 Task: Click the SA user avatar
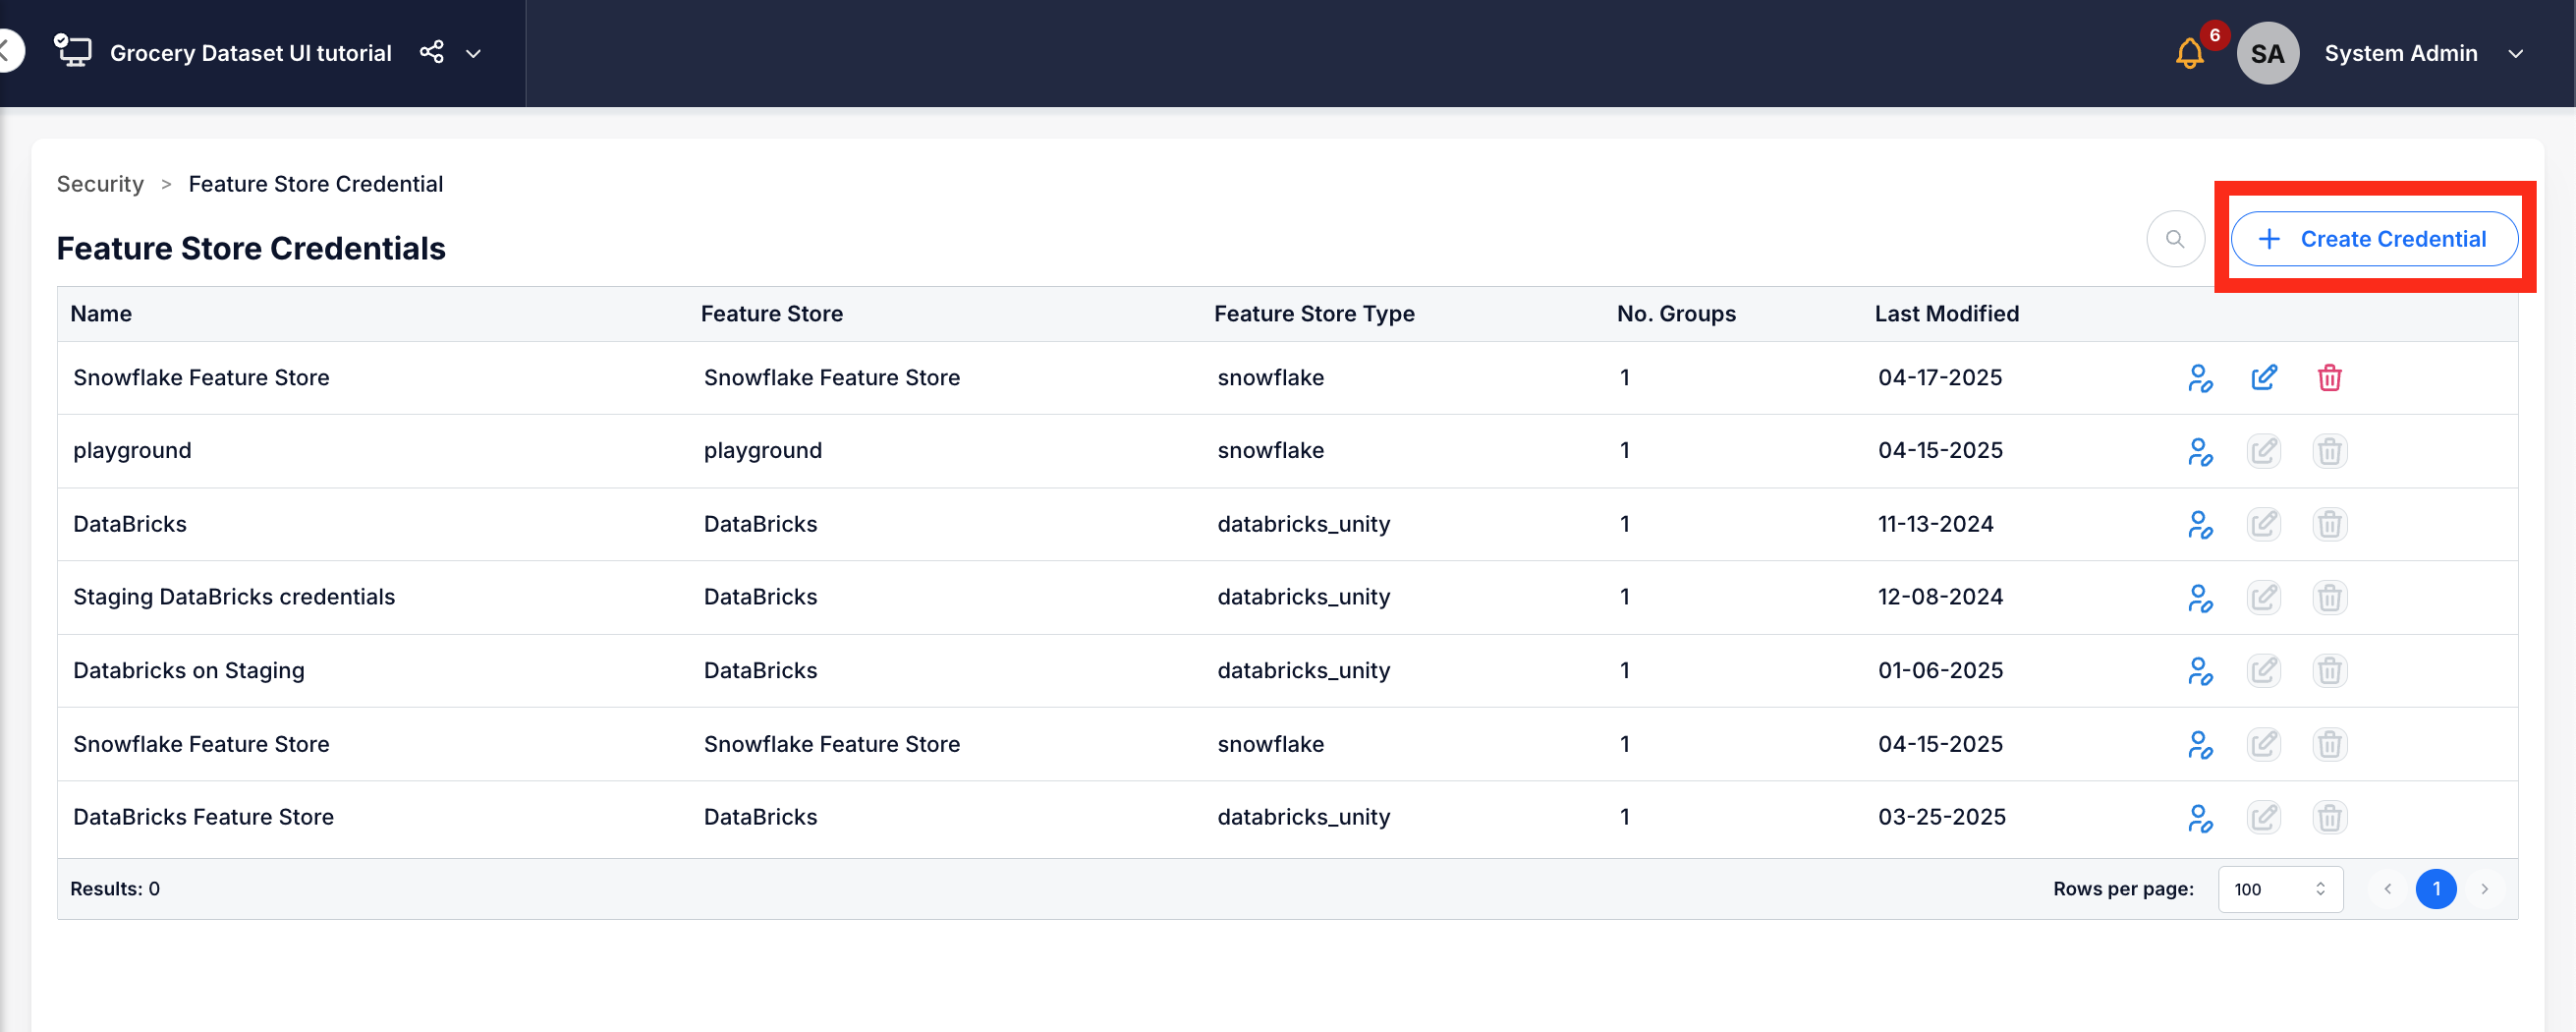click(x=2266, y=54)
